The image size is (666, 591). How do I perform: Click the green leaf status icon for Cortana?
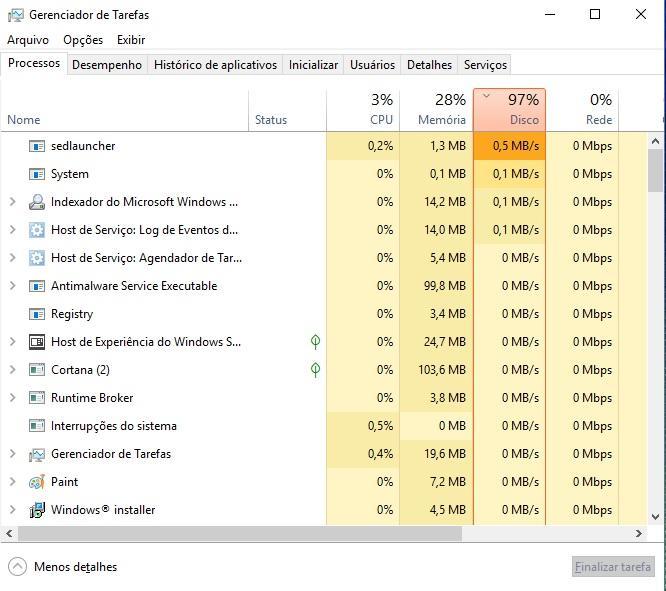pos(315,370)
